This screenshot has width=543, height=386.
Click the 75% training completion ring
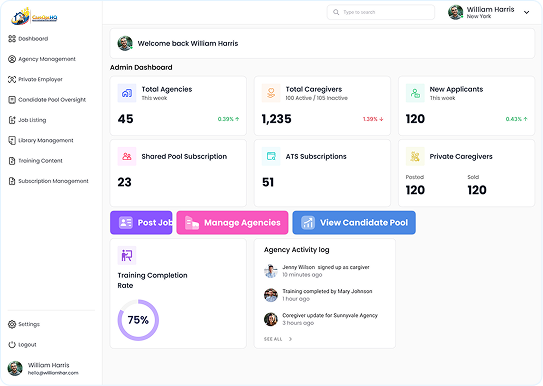[138, 320]
